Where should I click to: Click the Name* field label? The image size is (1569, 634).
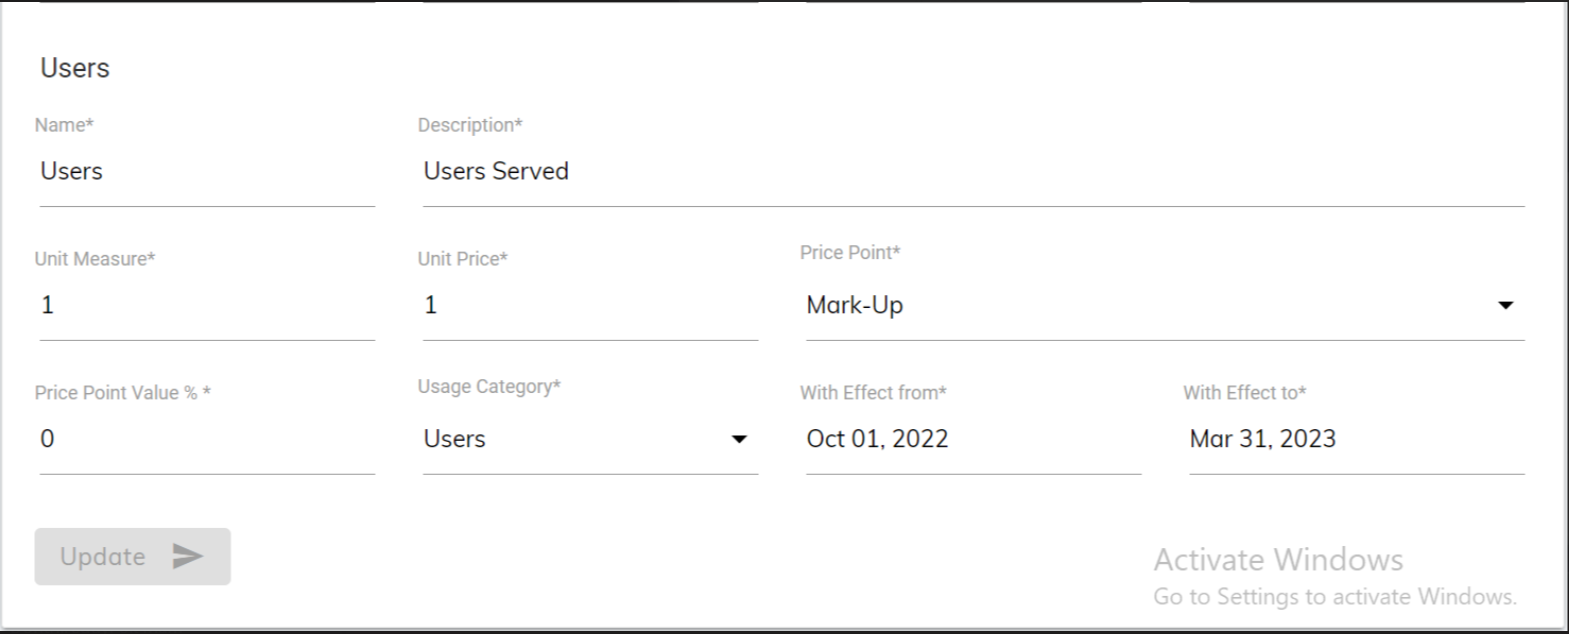64,125
